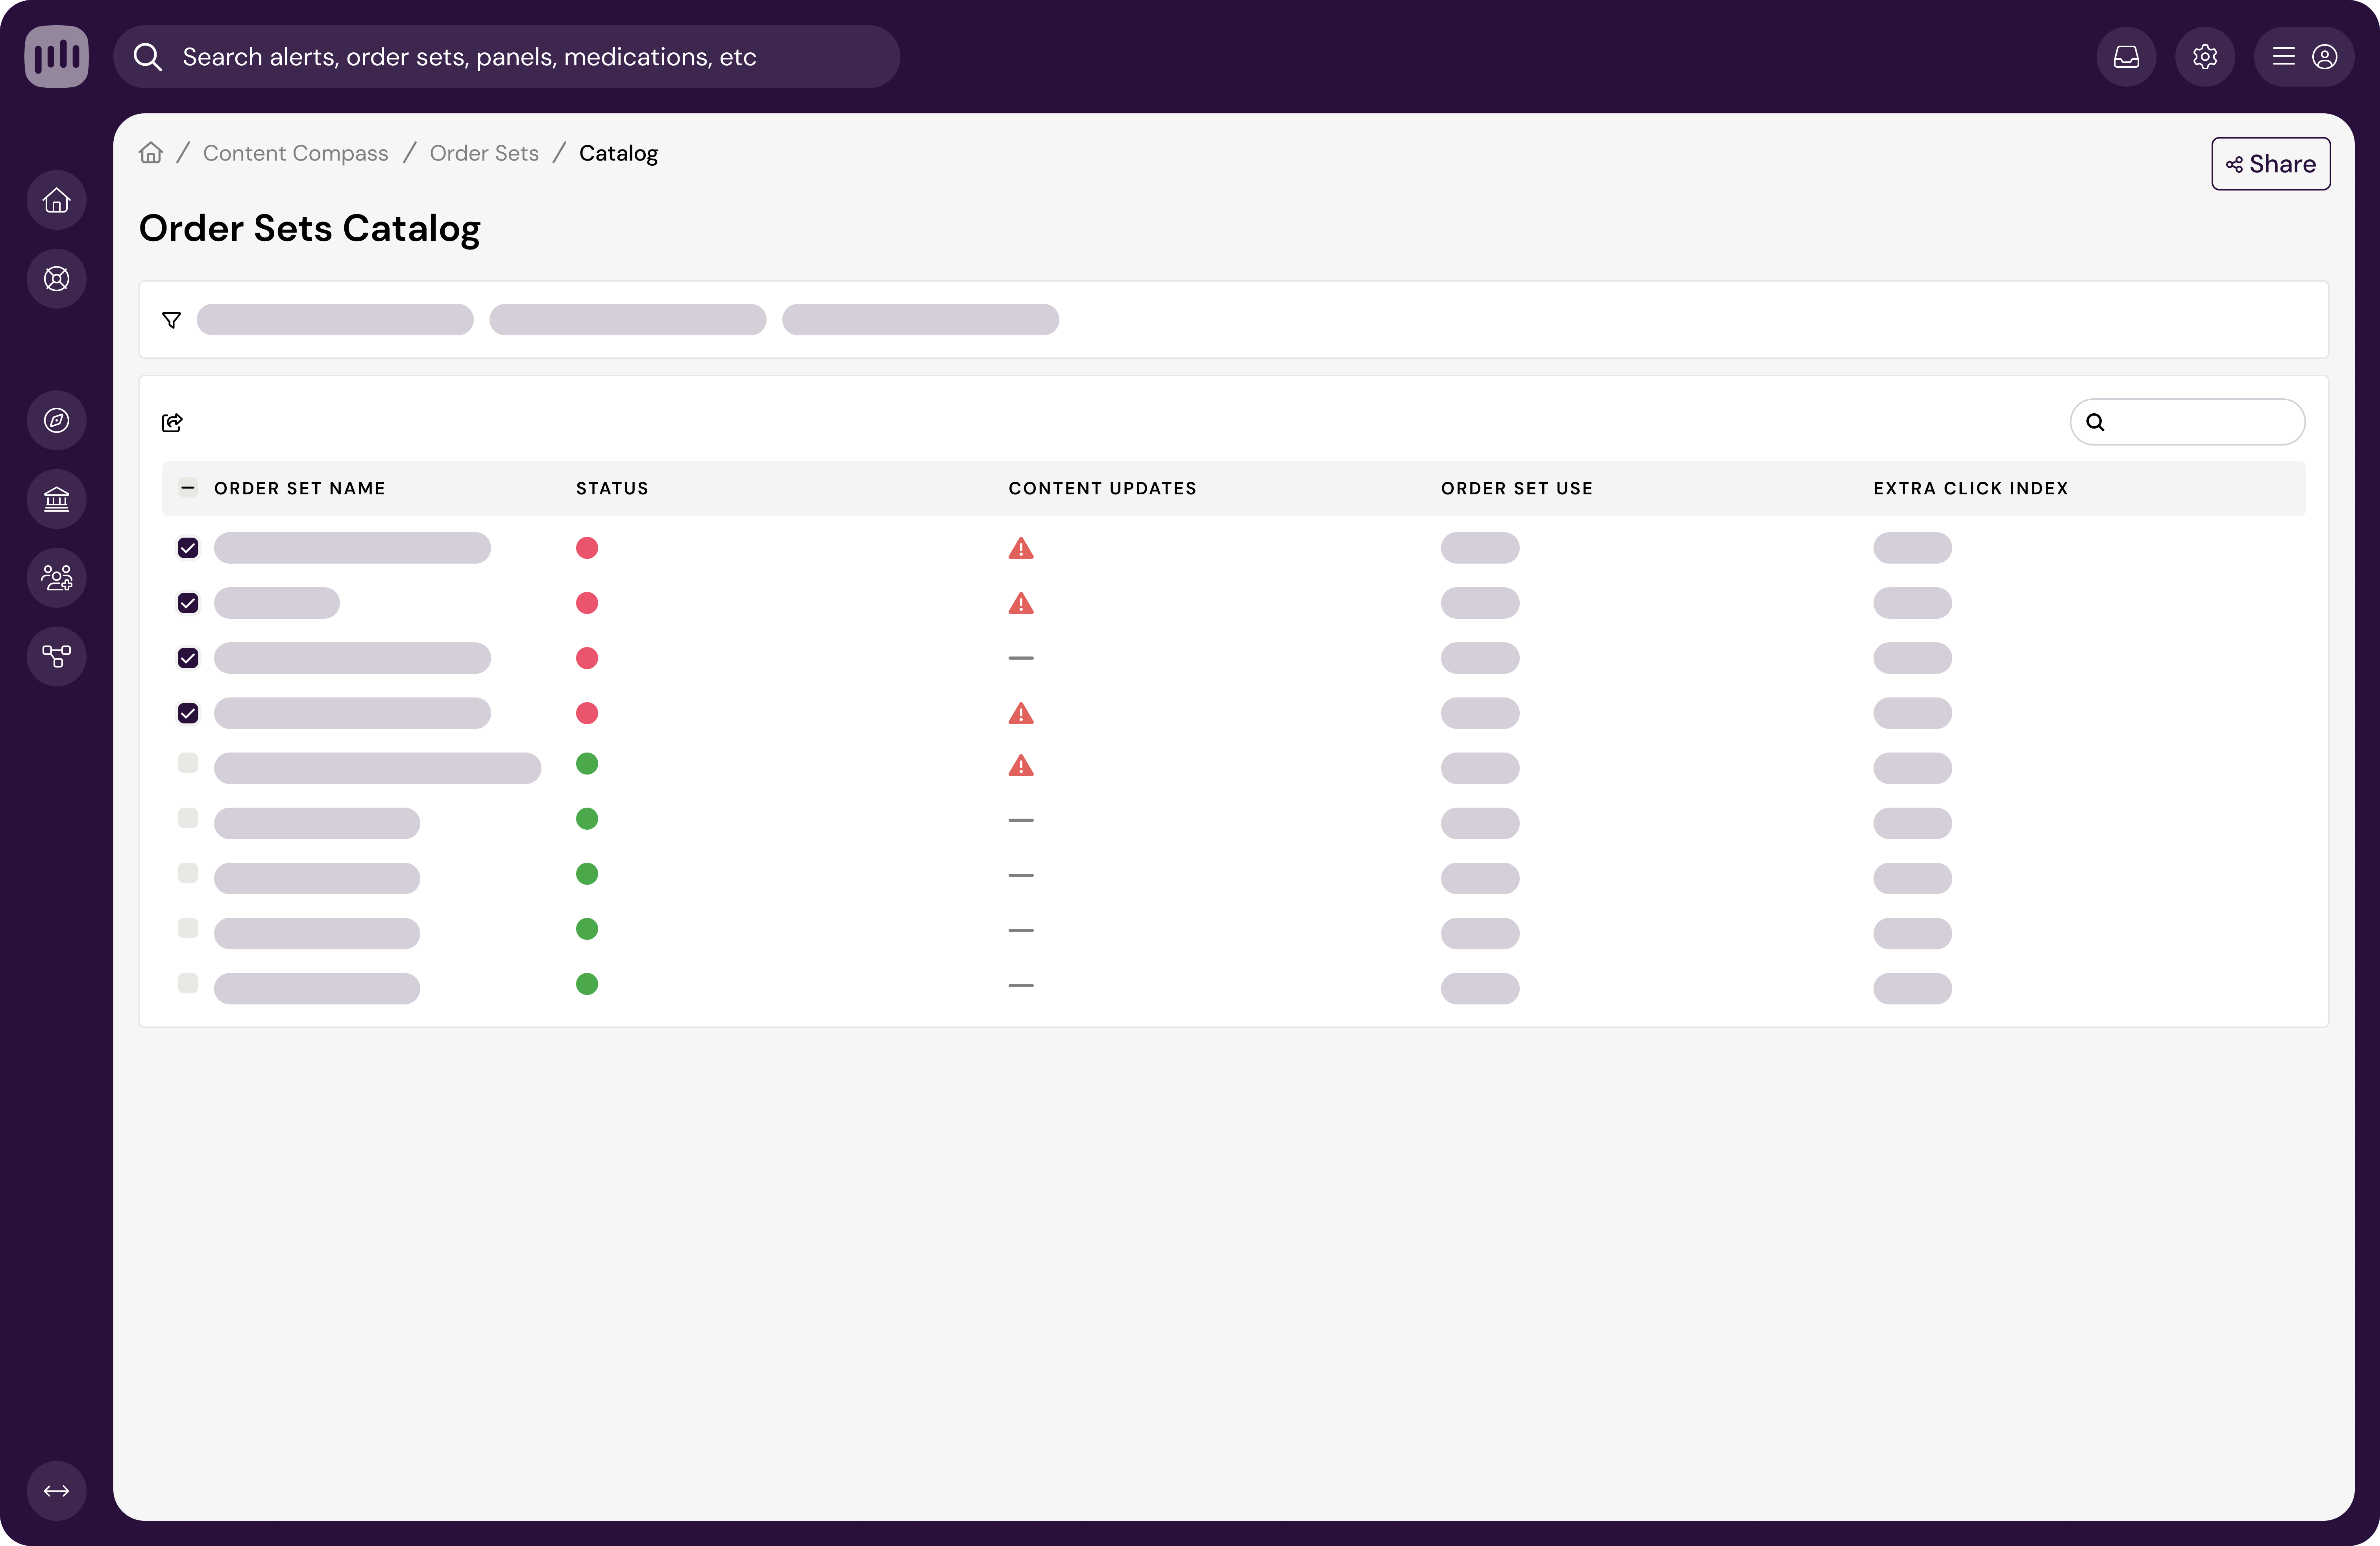This screenshot has width=2380, height=1546.
Task: Click the table search input field
Action: point(2200,422)
